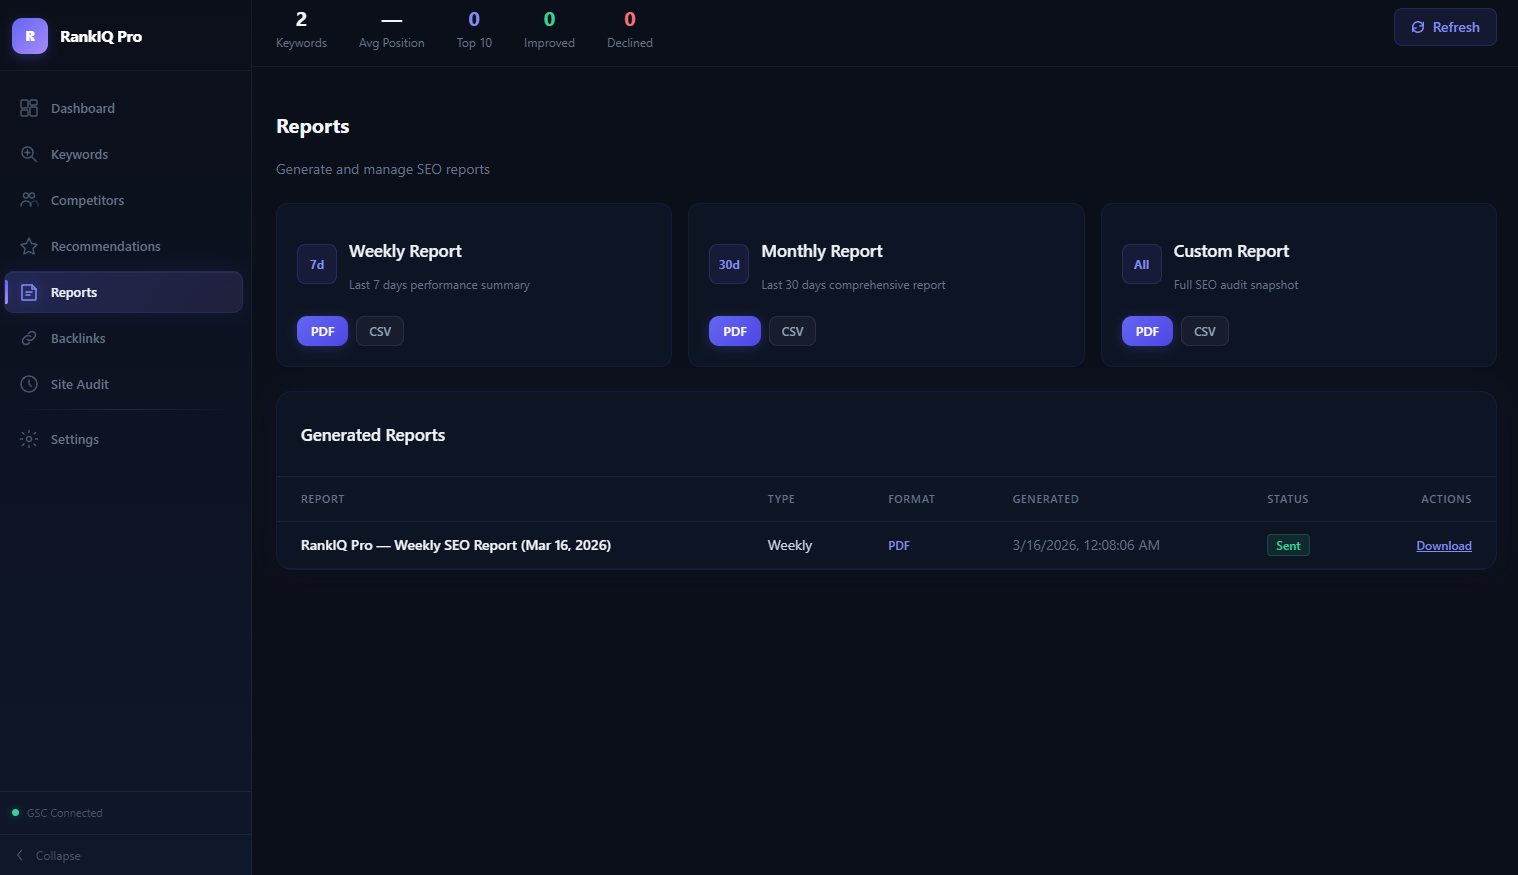Export Monthly Report as CSV
1518x875 pixels.
[x=792, y=331]
